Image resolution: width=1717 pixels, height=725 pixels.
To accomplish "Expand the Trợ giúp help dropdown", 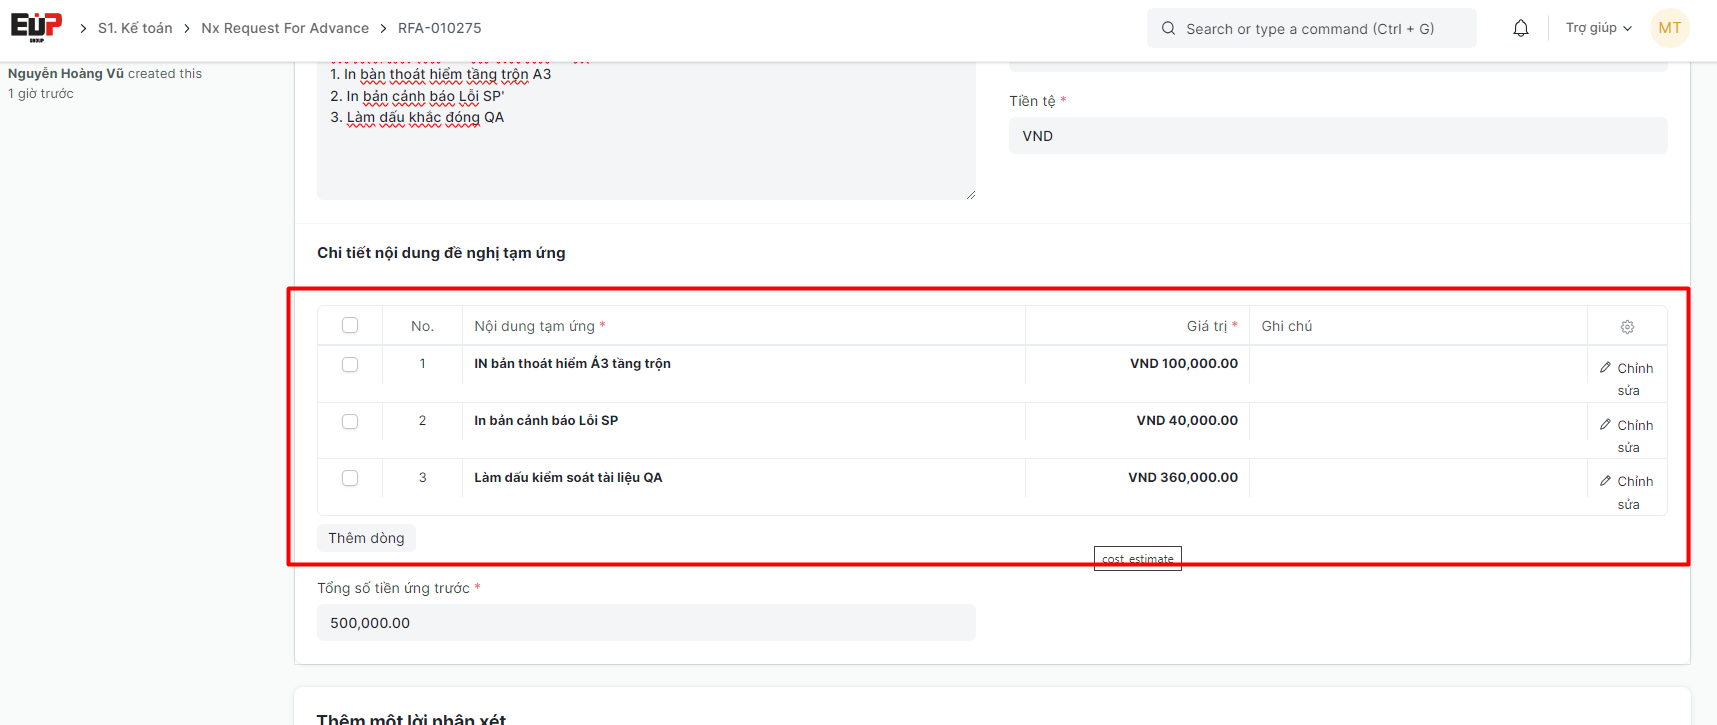I will (1598, 28).
